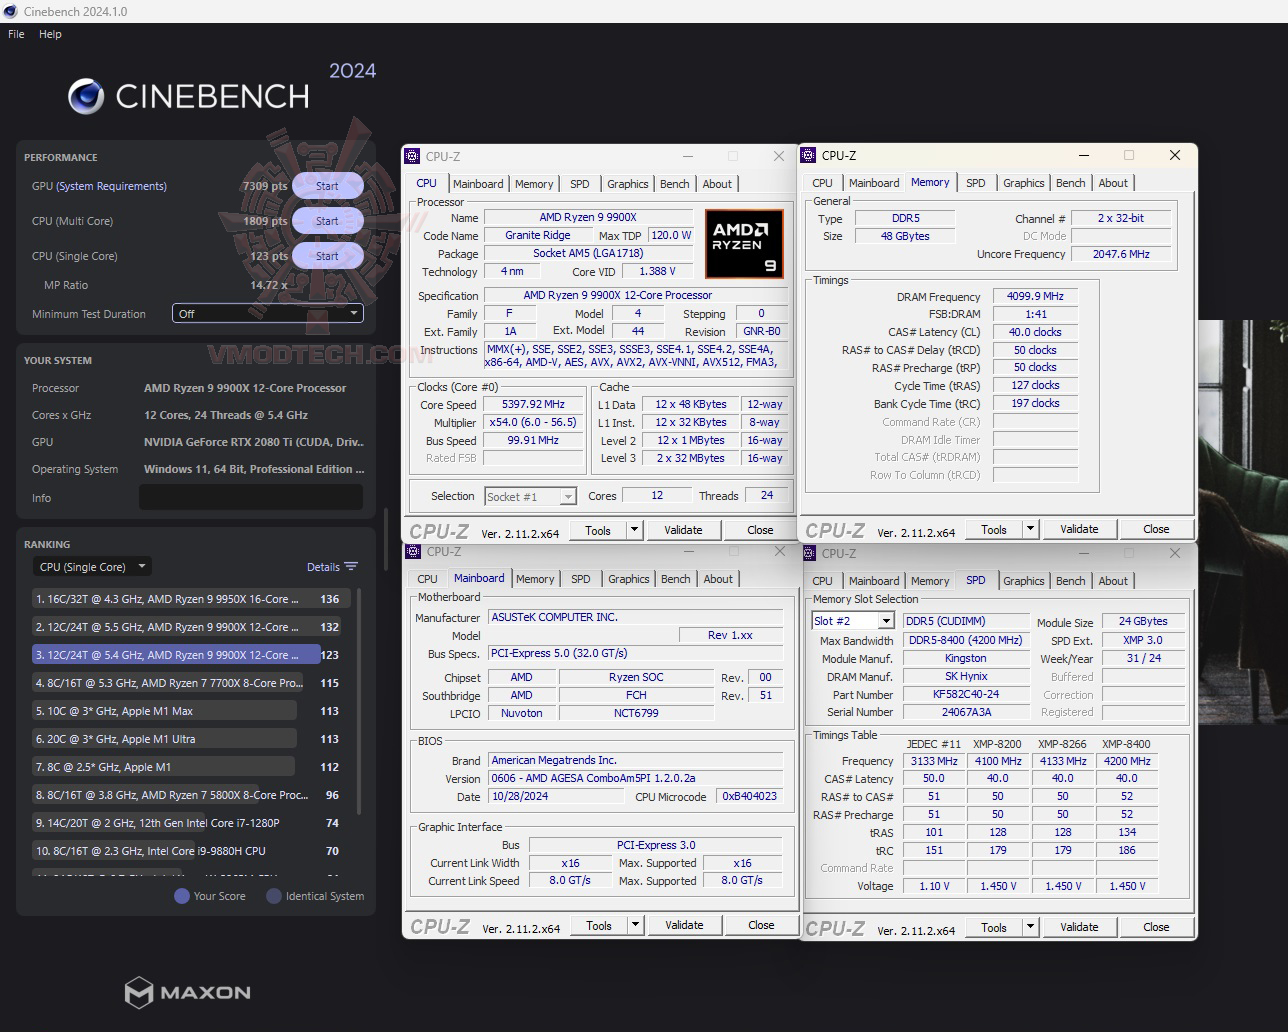1288x1032 pixels.
Task: Click the Identical System legend dot
Action: click(x=274, y=896)
